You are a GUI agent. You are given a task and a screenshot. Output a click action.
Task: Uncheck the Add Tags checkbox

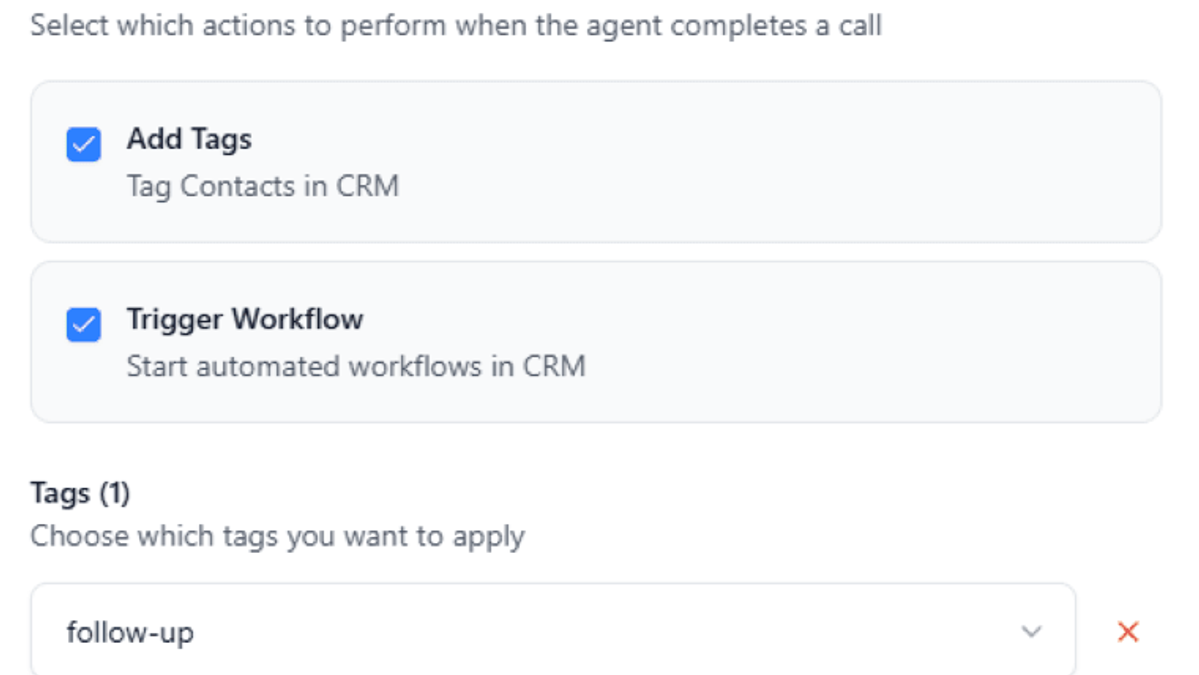click(x=83, y=144)
